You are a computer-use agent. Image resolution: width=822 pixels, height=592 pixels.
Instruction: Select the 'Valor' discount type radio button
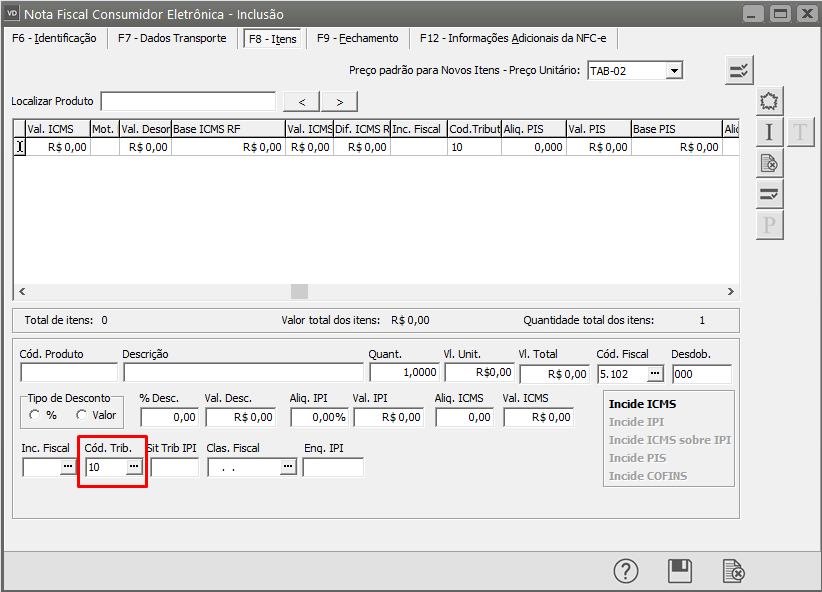82,415
